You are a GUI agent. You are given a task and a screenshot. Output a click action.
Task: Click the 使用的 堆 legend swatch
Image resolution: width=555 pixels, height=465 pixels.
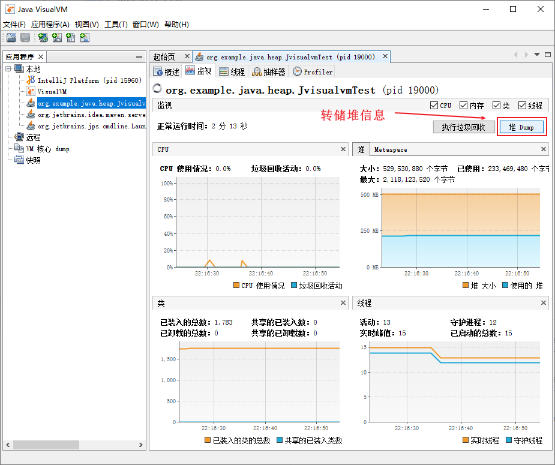pyautogui.click(x=505, y=285)
